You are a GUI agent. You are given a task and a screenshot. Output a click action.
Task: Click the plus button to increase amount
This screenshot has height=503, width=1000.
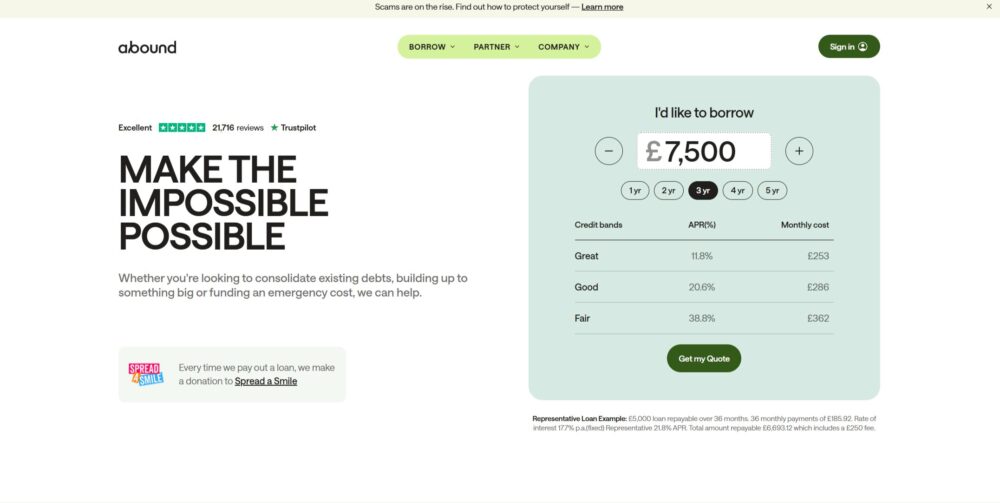coord(799,151)
